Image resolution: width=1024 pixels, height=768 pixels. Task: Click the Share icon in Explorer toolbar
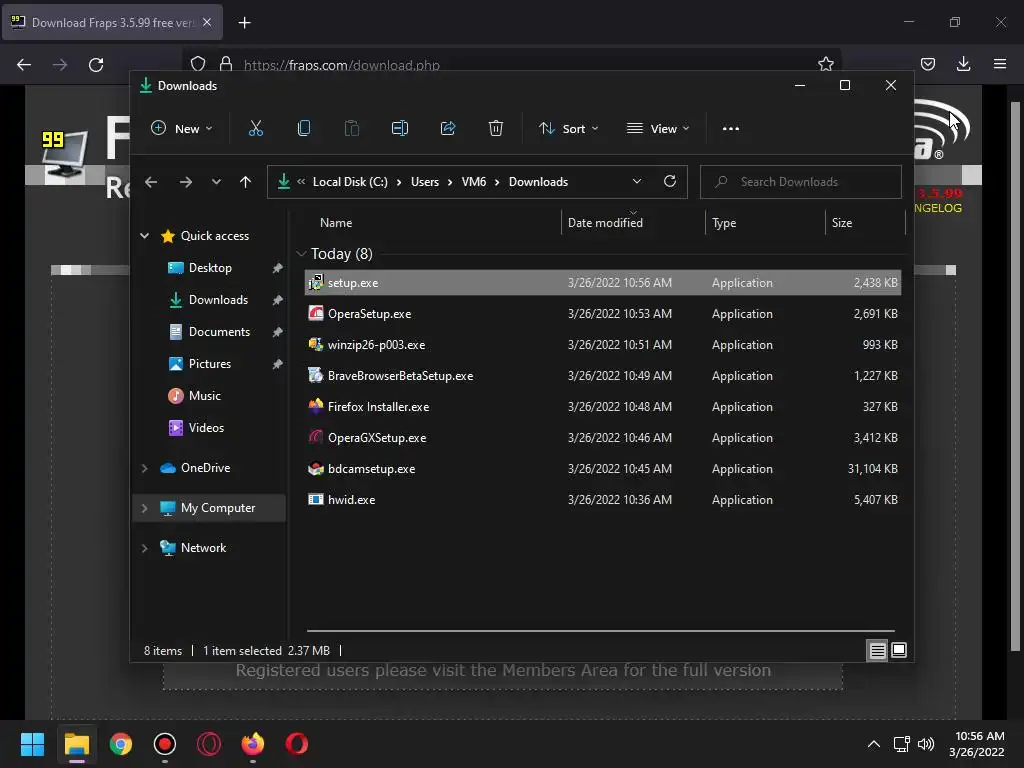point(448,129)
